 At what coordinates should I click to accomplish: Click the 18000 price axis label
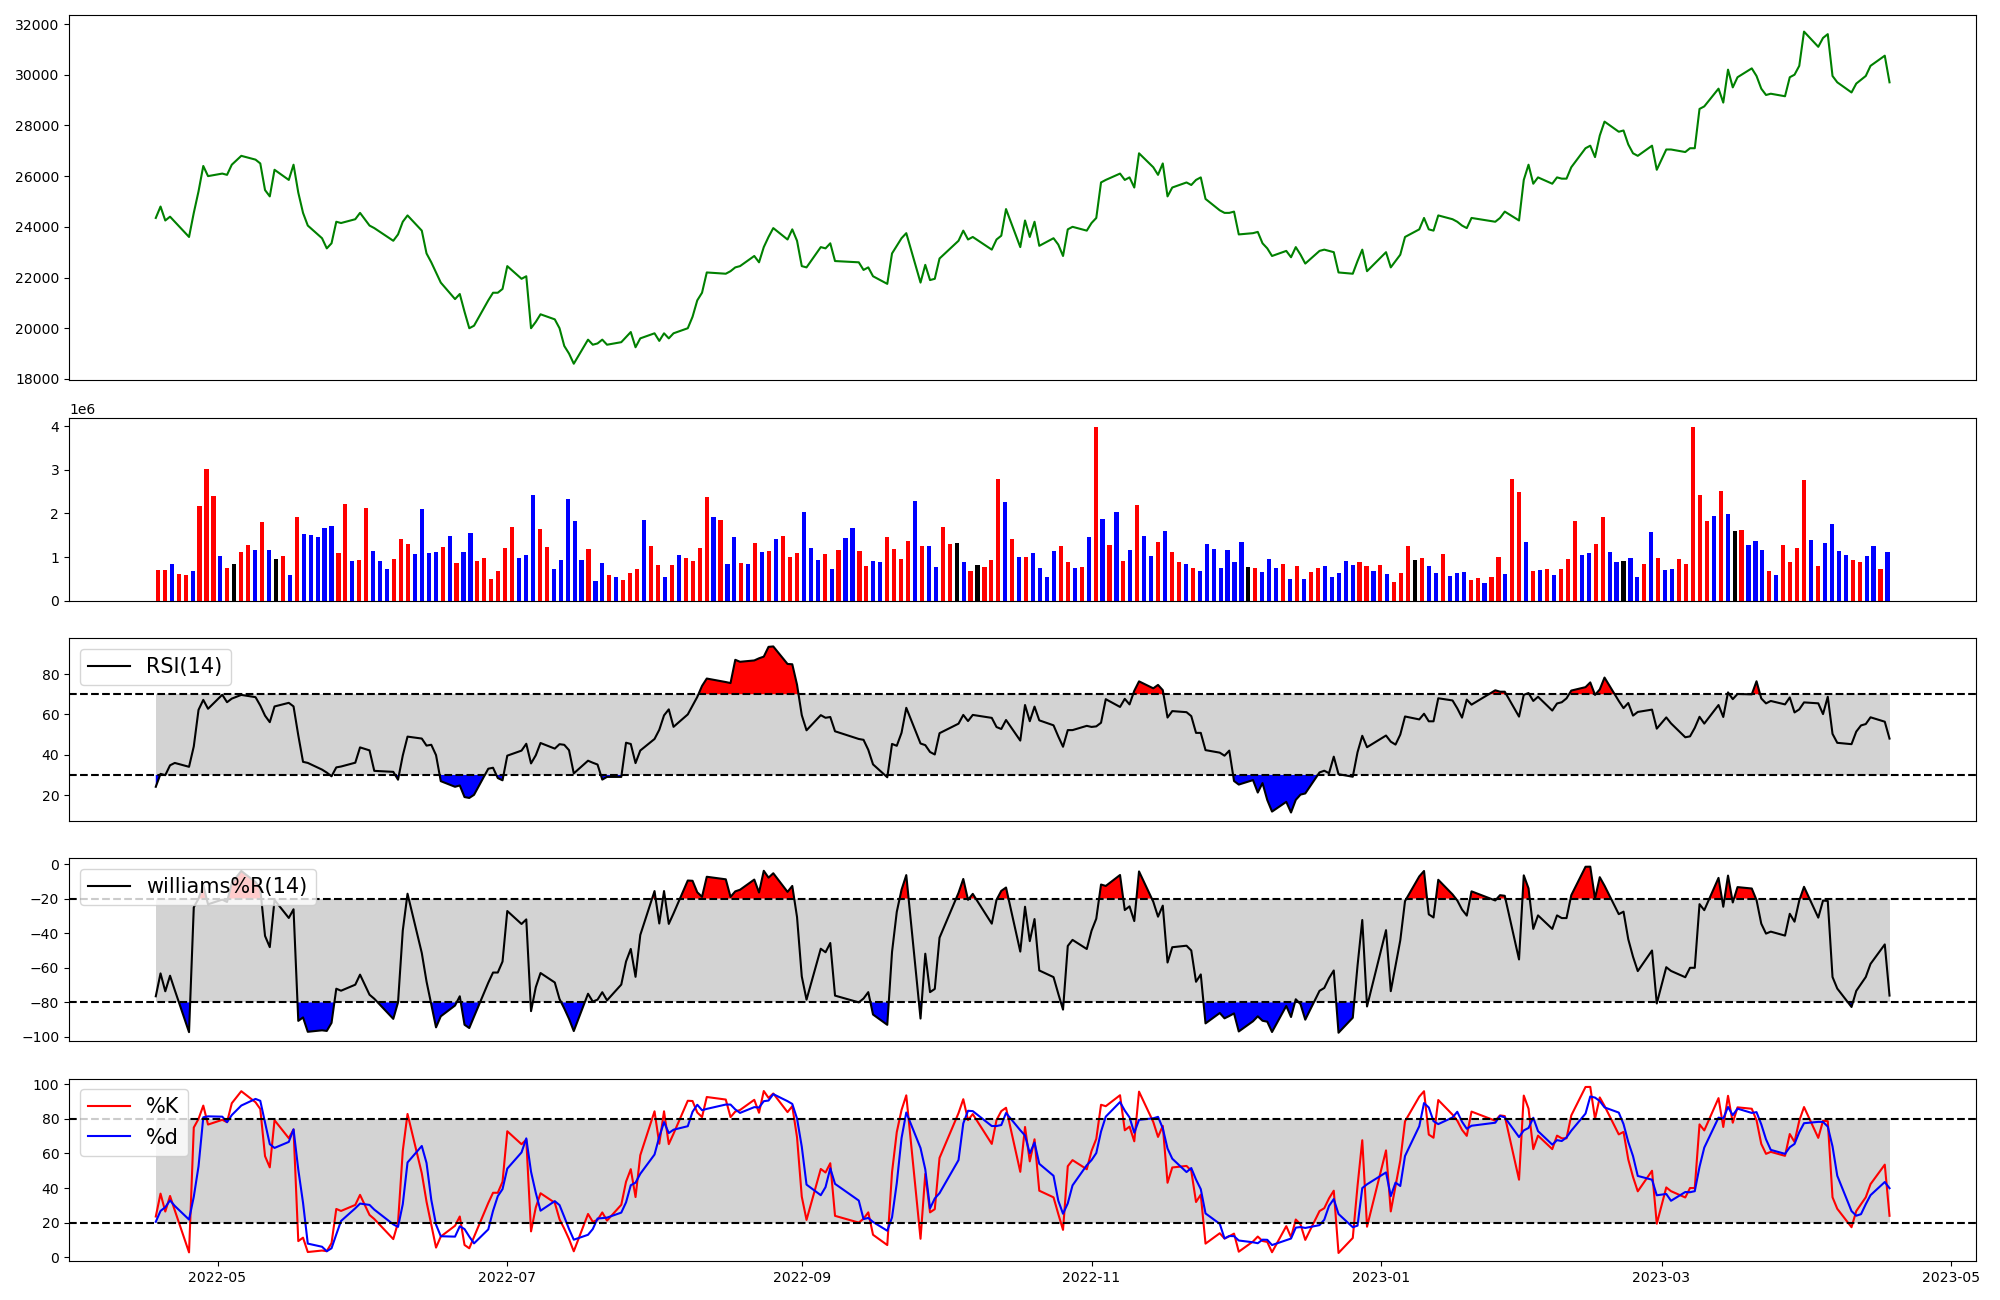(x=36, y=380)
